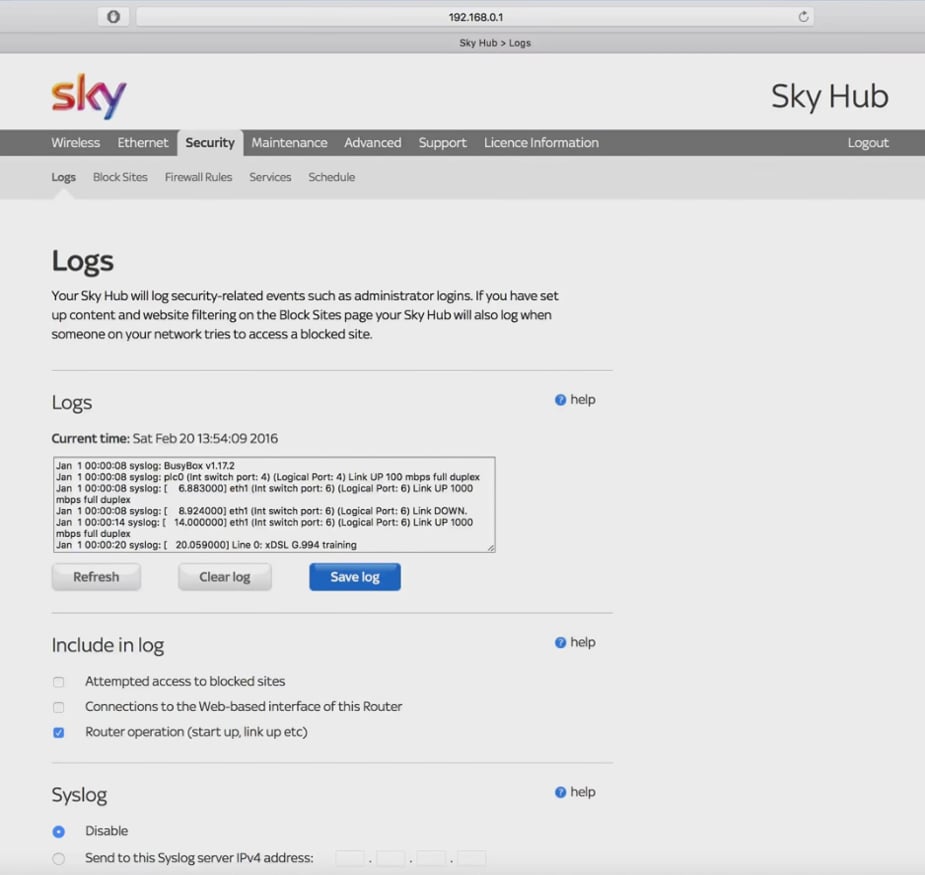The image size is (925, 875).
Task: Enable Connections to Web-based interface checkbox
Action: pos(58,707)
